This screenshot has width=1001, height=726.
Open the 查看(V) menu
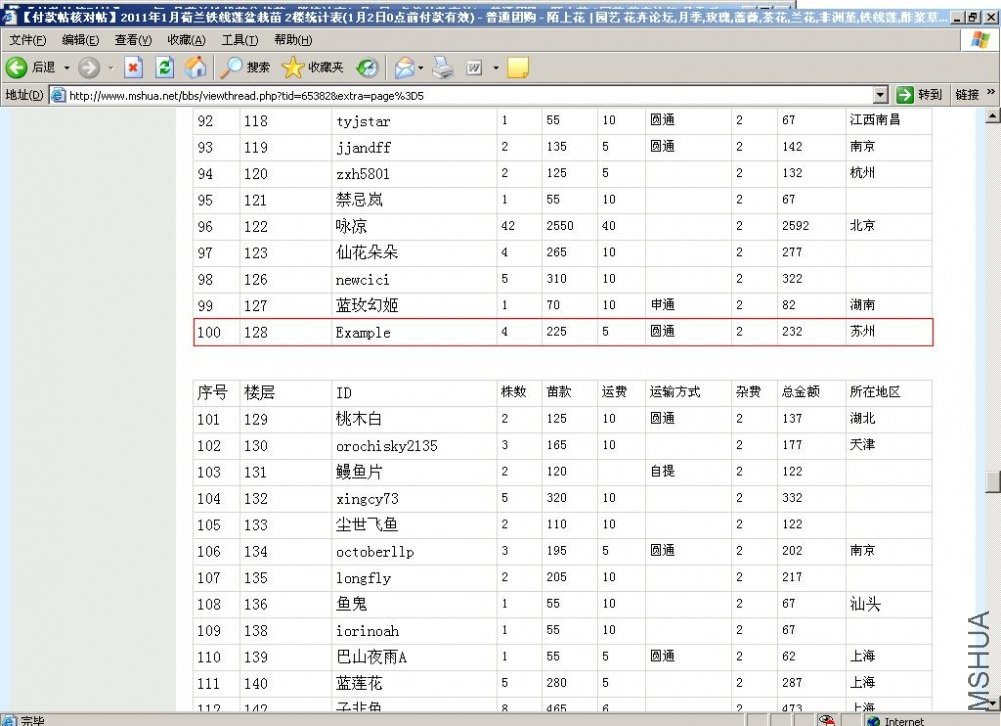click(x=133, y=40)
